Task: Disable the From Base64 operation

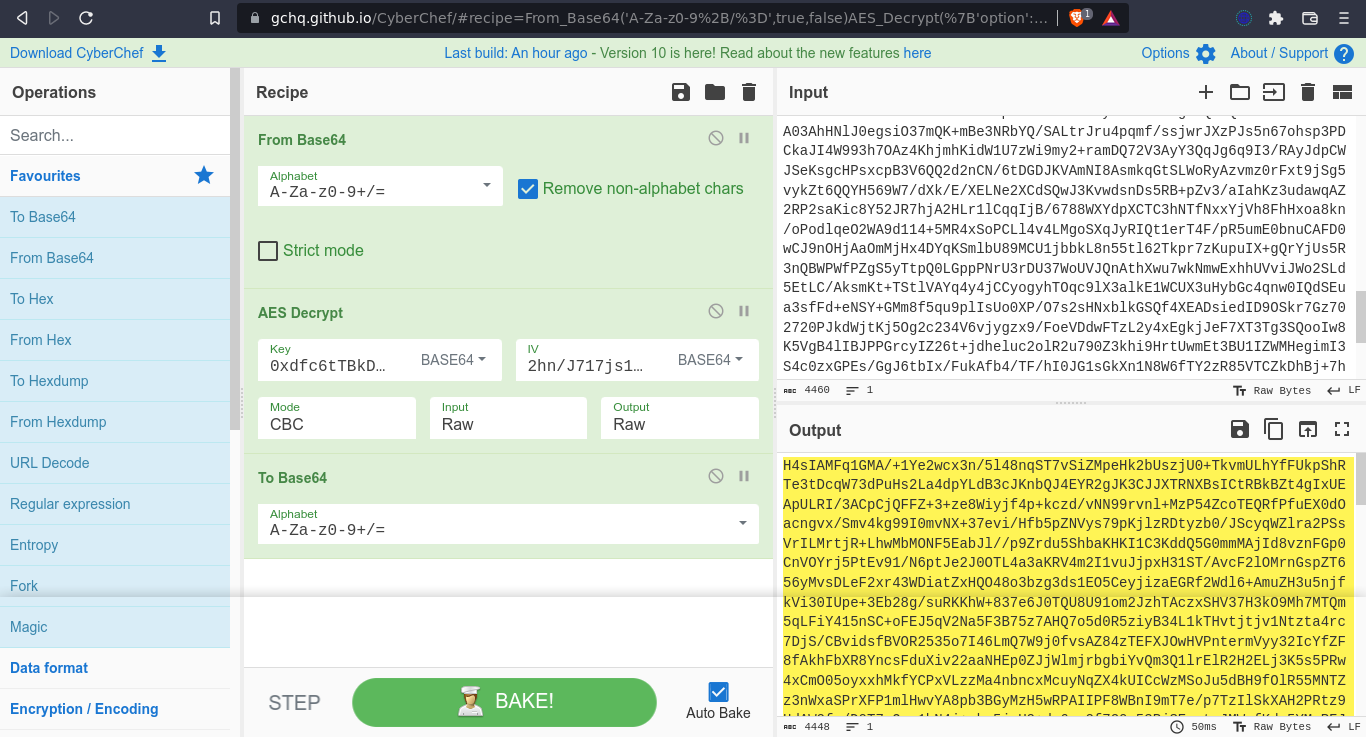Action: 716,139
